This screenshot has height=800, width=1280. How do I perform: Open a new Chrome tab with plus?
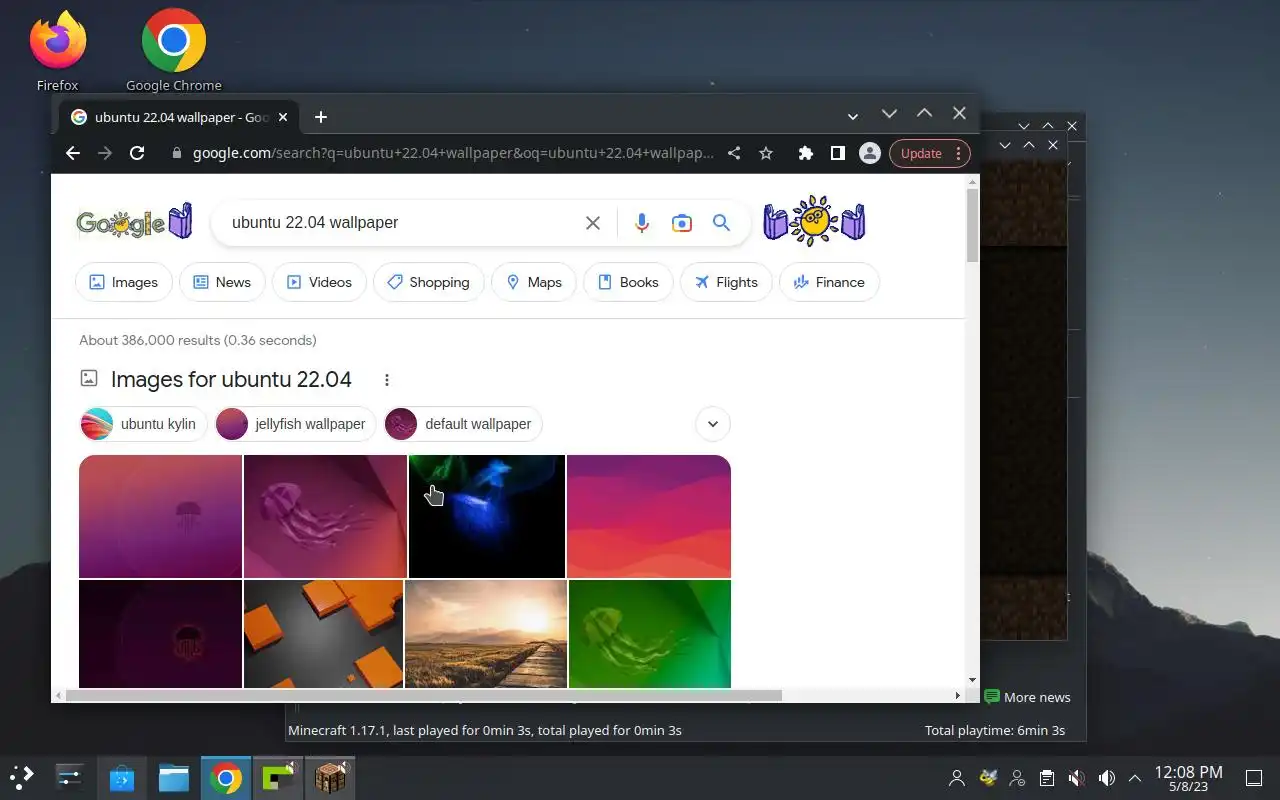[320, 117]
